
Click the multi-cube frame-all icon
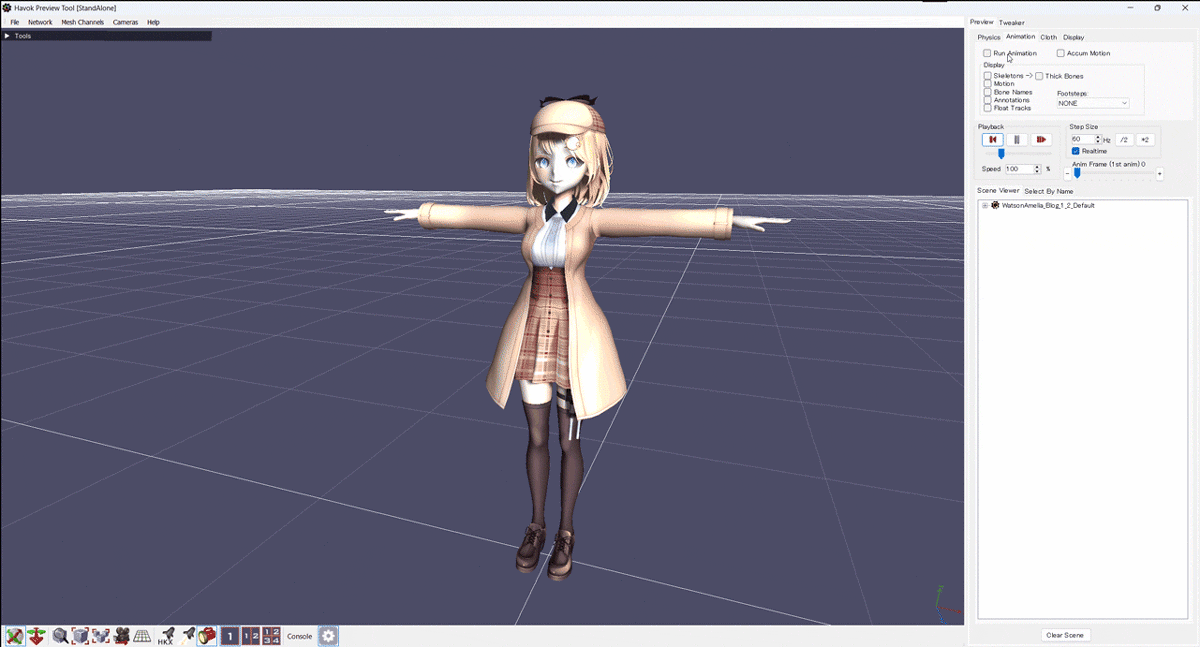tap(101, 636)
